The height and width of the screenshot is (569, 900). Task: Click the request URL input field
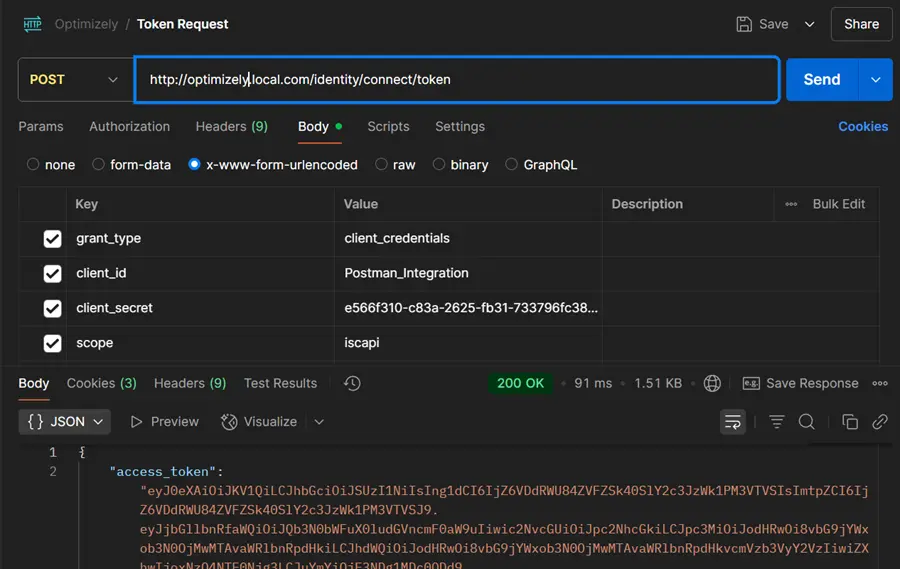[457, 80]
